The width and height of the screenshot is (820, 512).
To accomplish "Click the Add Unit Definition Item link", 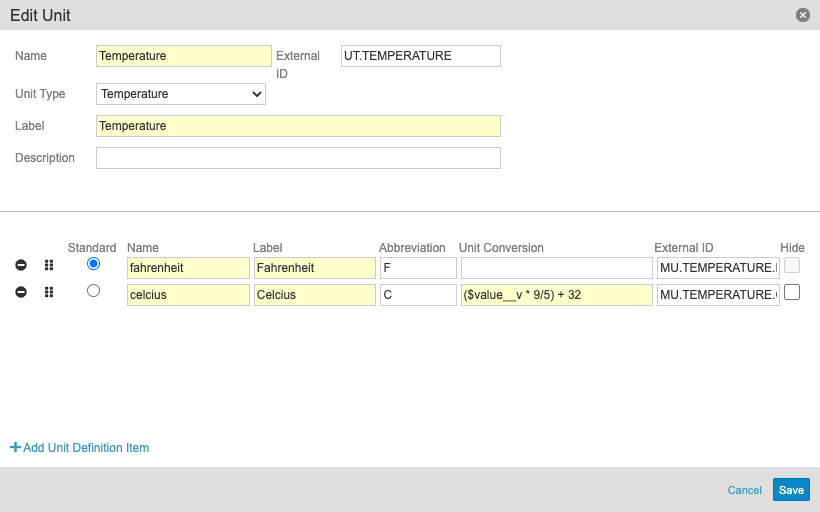I will 86,448.
